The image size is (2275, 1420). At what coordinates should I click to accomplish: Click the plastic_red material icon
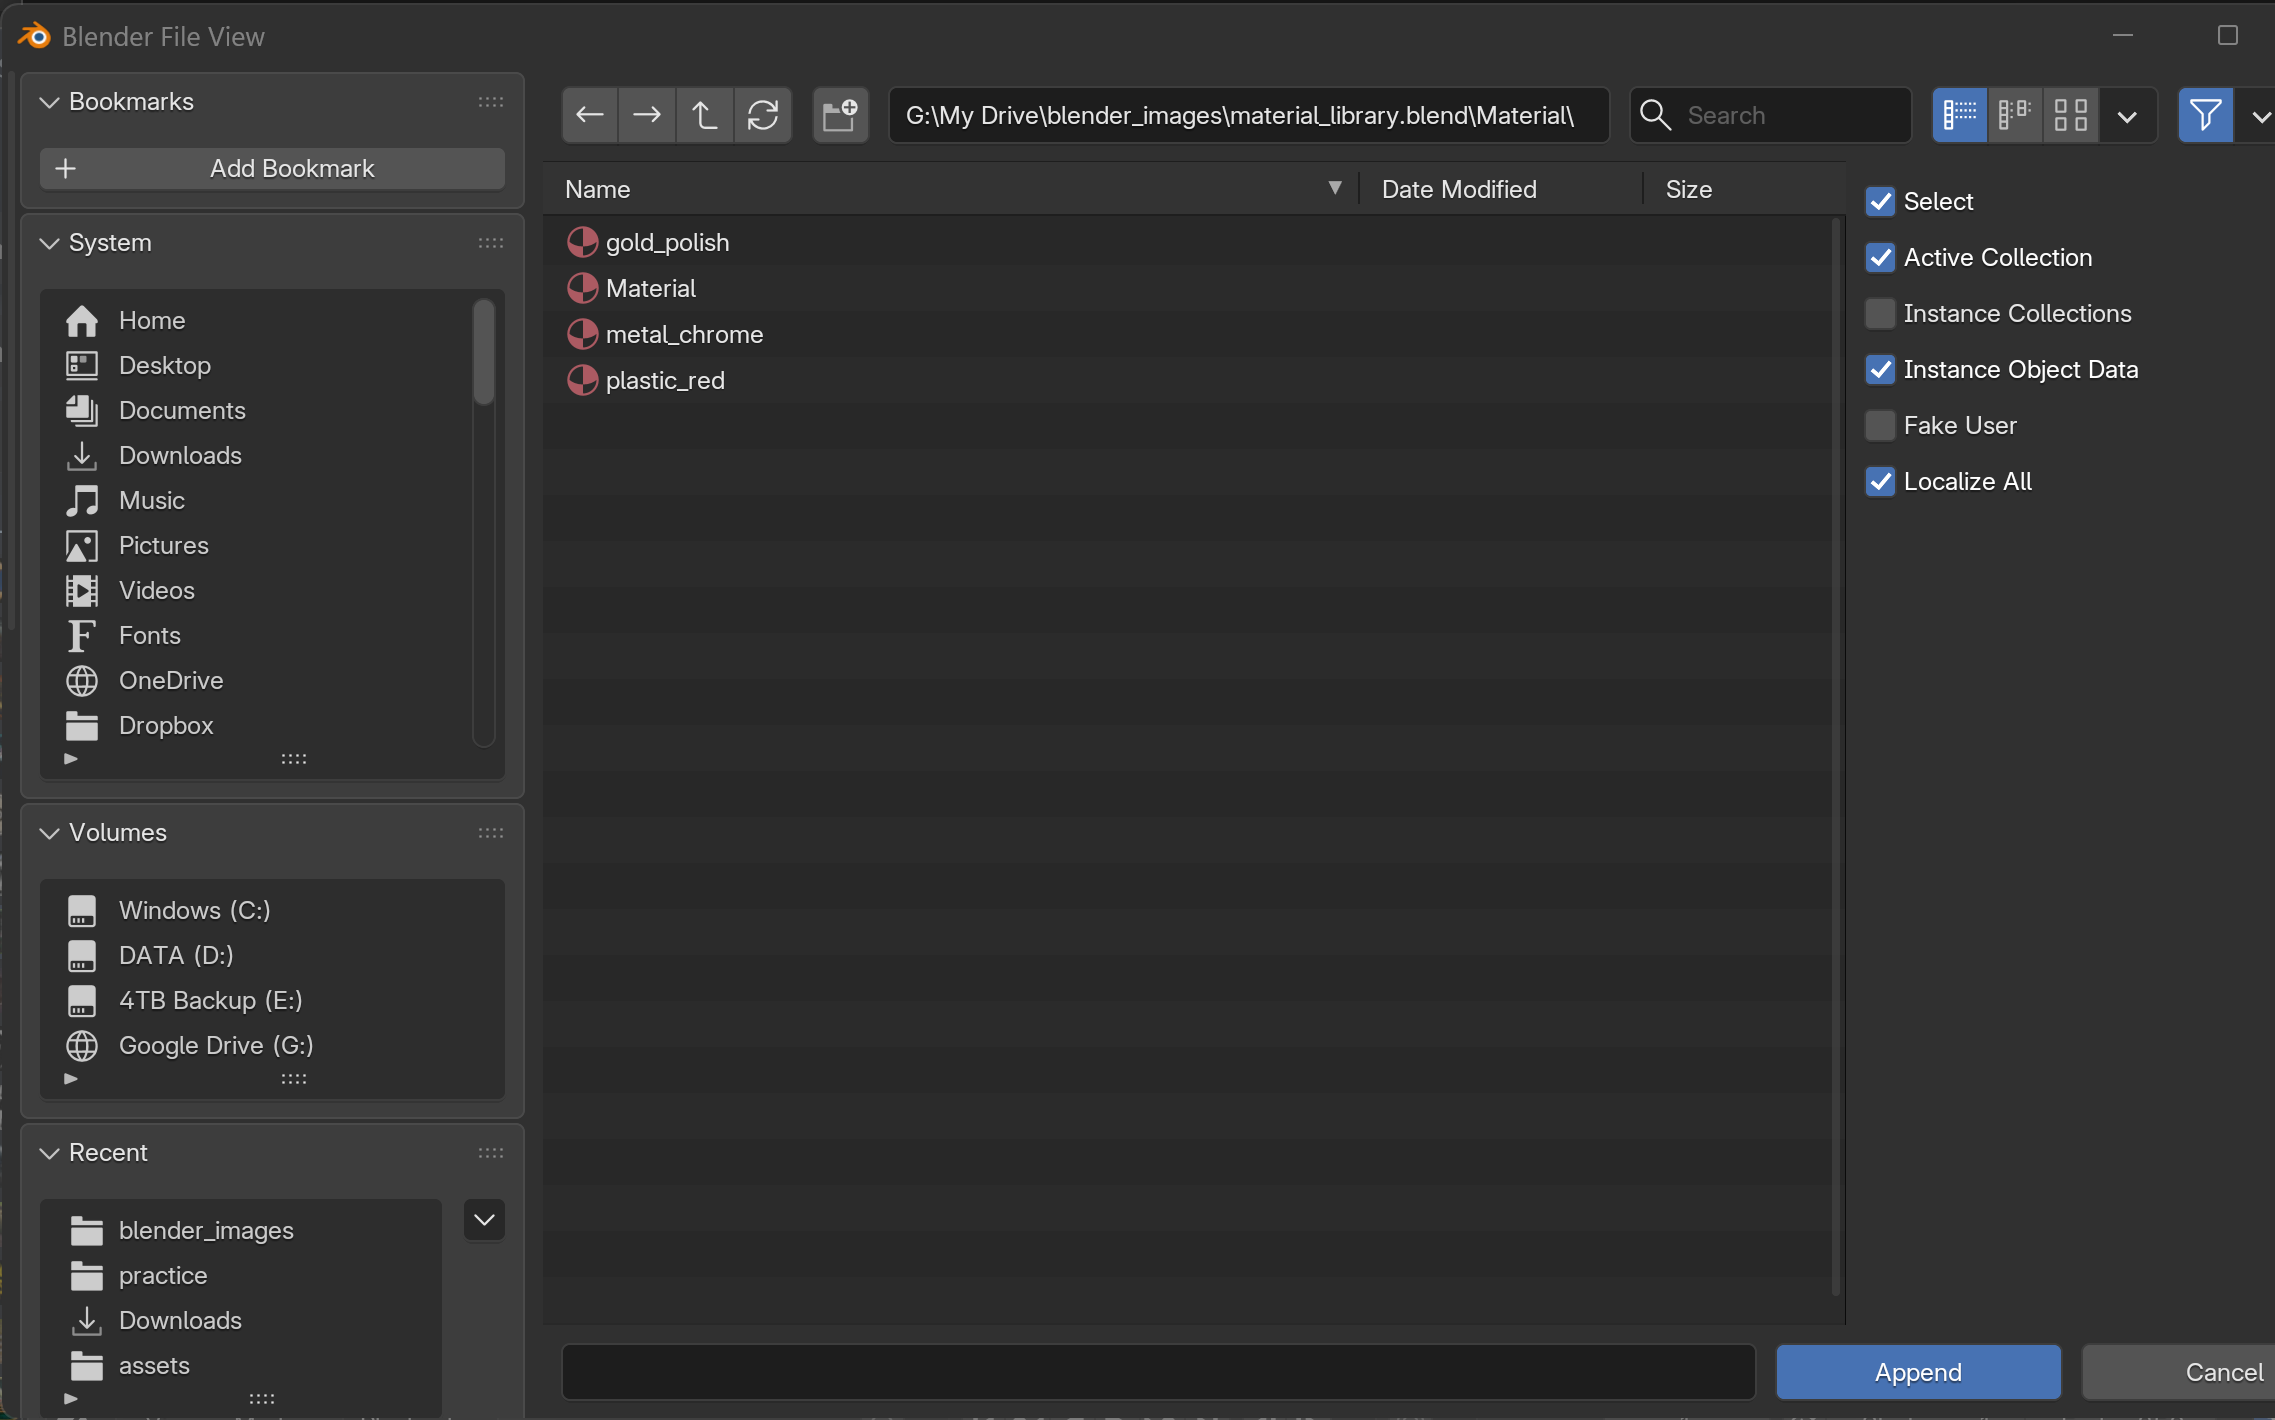pos(582,380)
